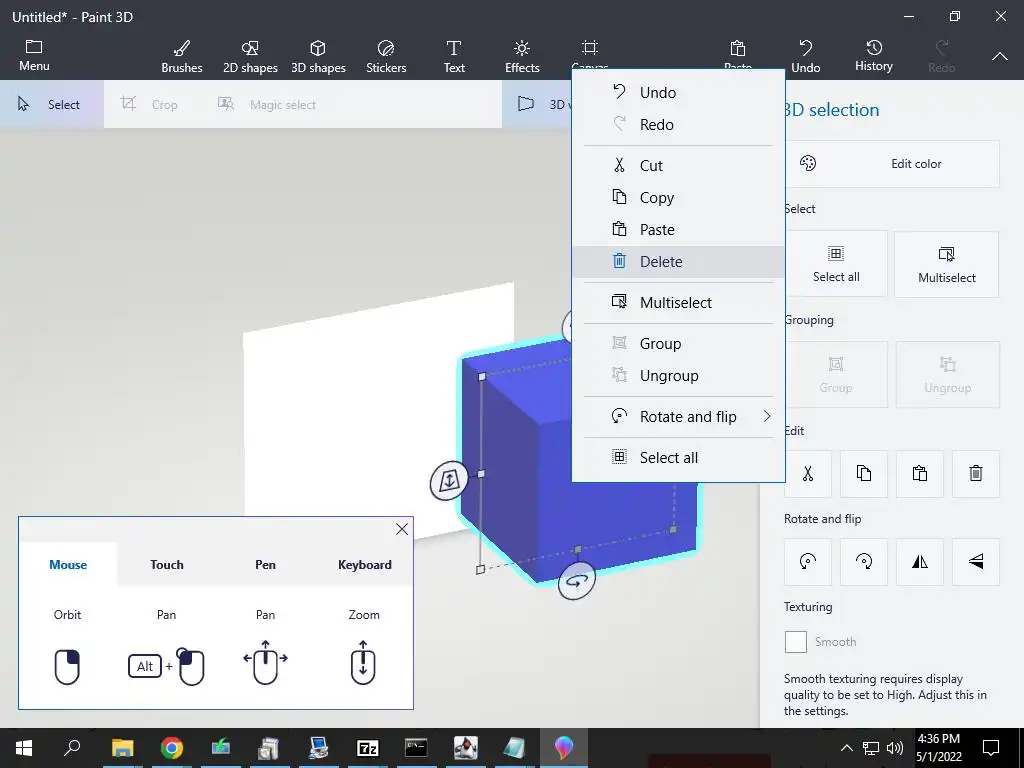Image resolution: width=1024 pixels, height=768 pixels.
Task: Open the 3D shapes tool
Action: pyautogui.click(x=318, y=56)
